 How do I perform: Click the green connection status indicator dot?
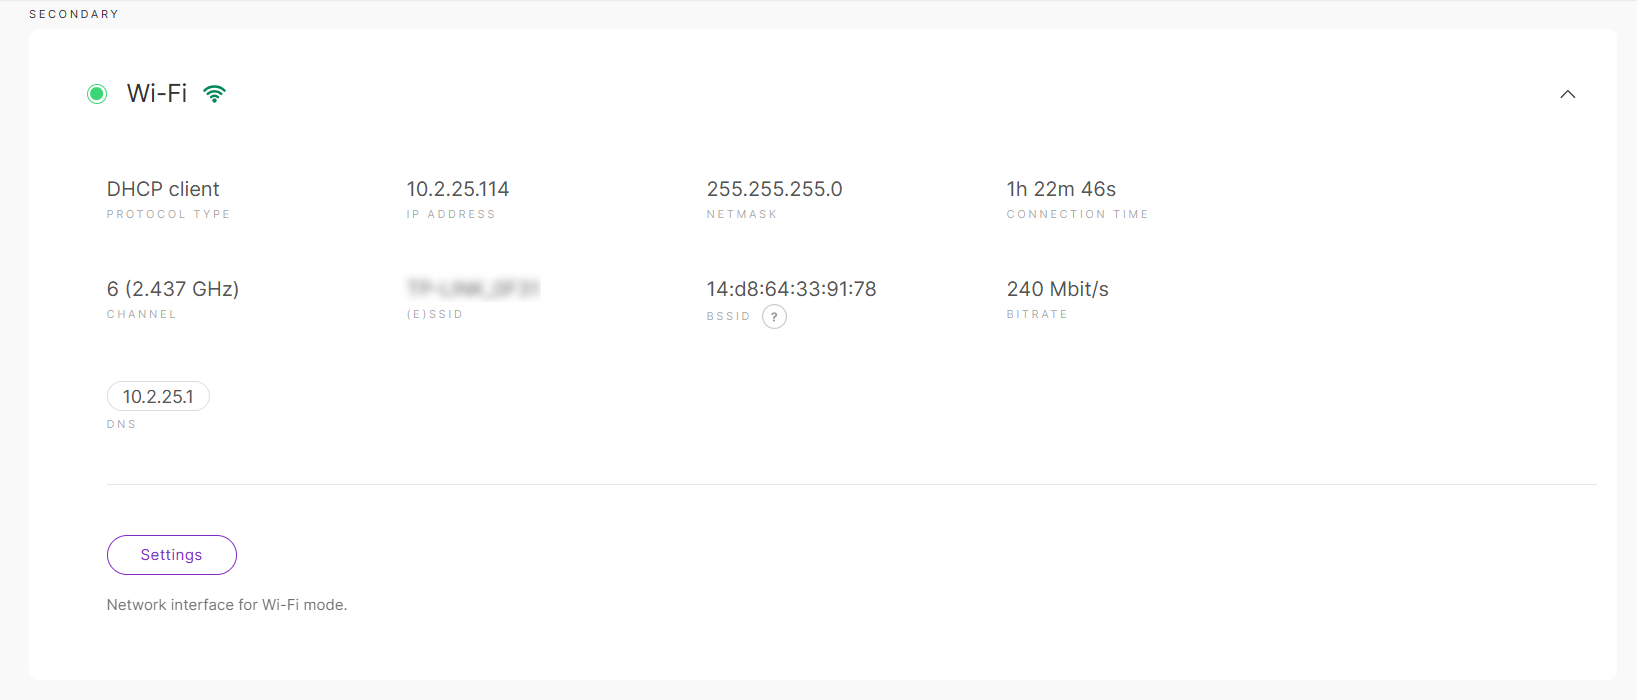(97, 94)
